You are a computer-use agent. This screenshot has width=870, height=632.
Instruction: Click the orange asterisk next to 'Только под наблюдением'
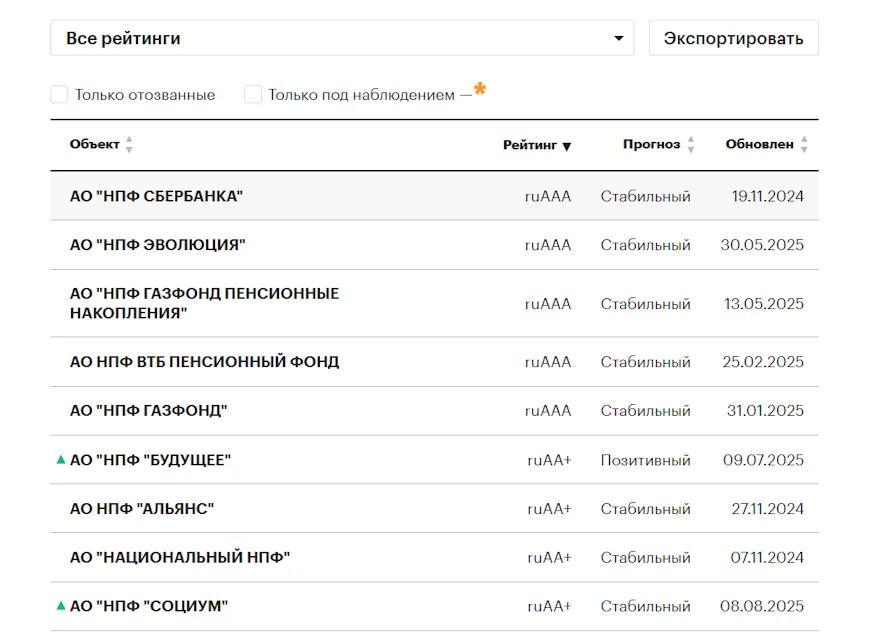pyautogui.click(x=480, y=89)
